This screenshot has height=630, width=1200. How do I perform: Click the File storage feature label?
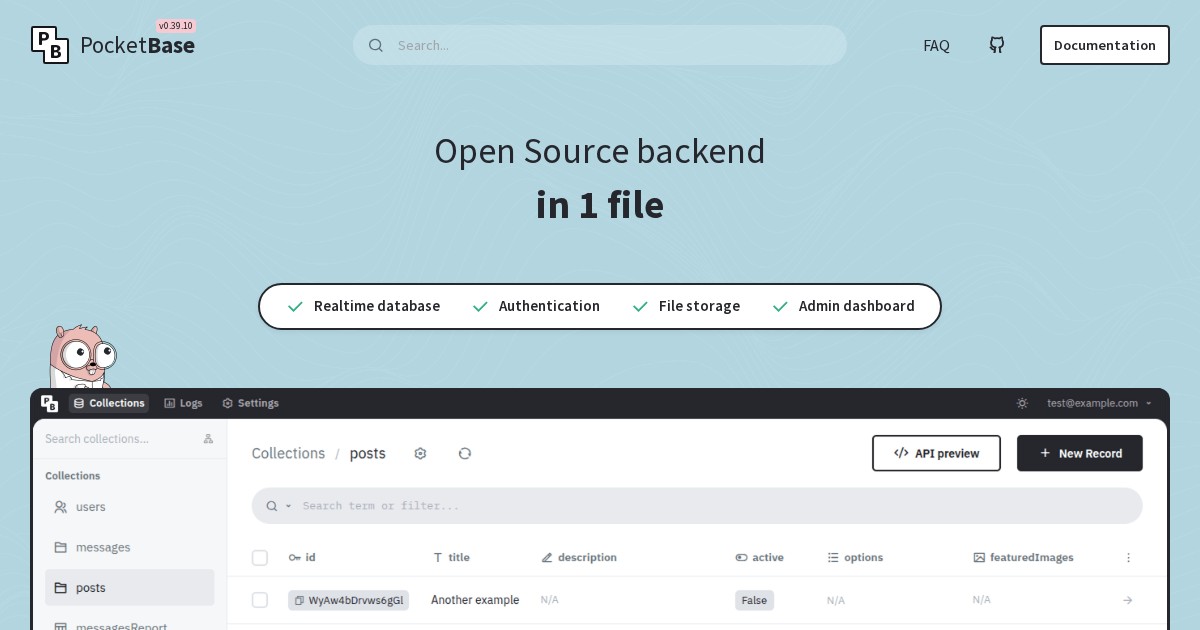(x=699, y=306)
